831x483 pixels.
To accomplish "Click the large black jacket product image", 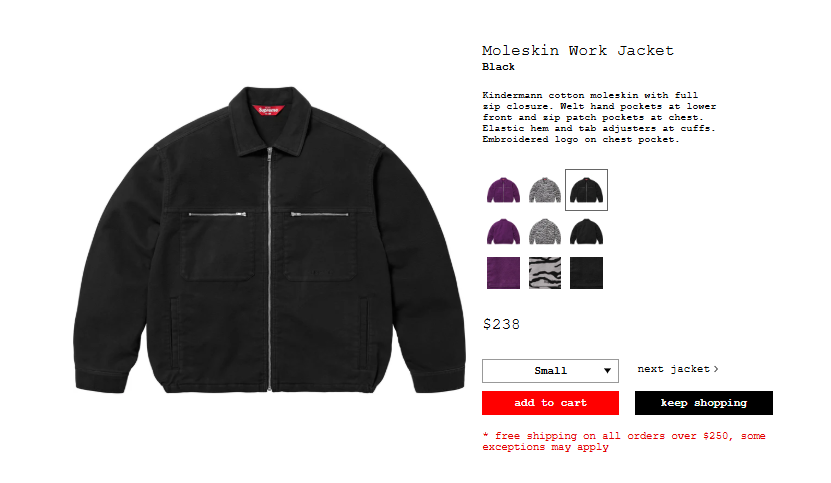I will point(269,240).
